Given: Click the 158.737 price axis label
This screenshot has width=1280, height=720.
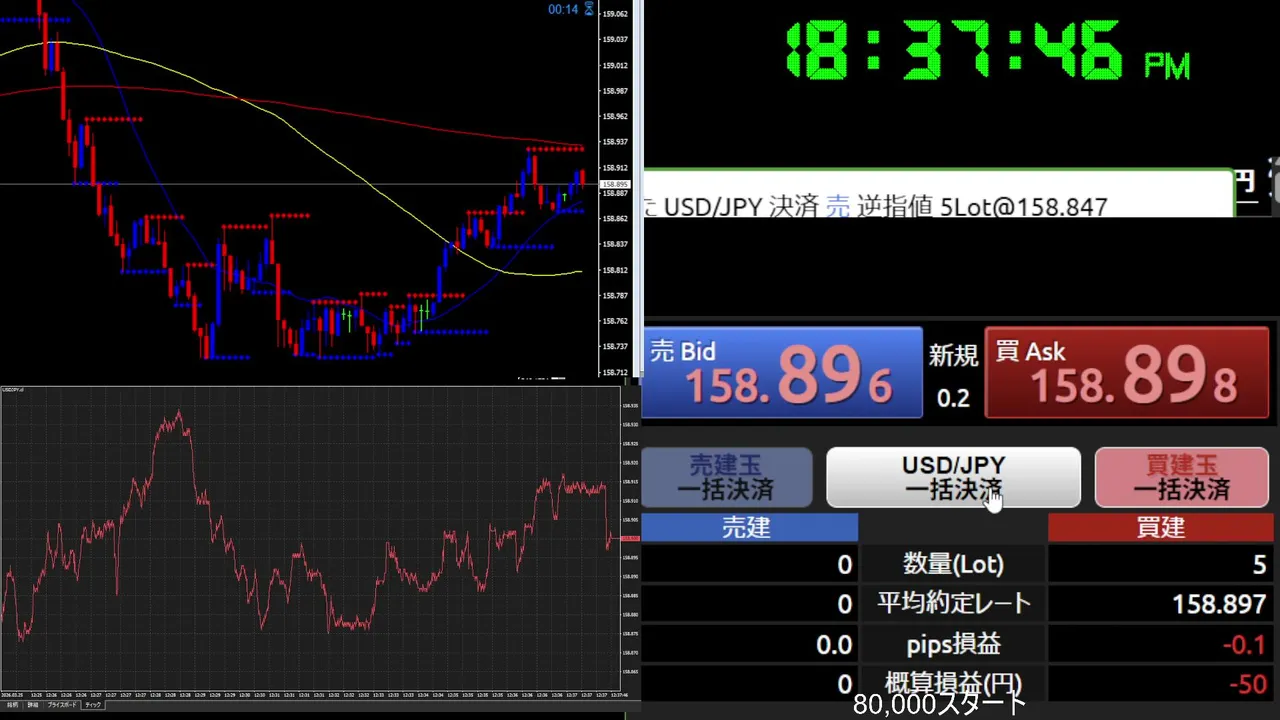Looking at the screenshot, I should tap(615, 346).
